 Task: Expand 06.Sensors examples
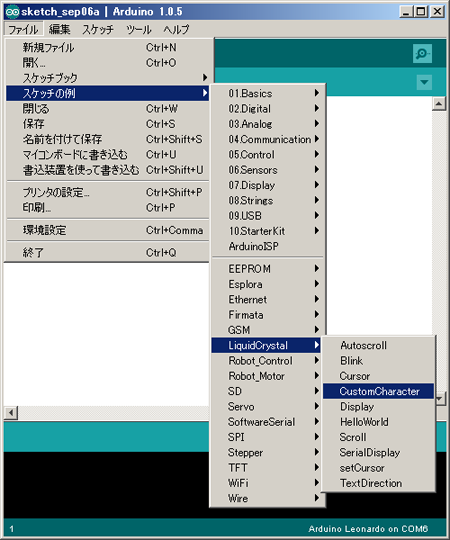click(x=267, y=170)
